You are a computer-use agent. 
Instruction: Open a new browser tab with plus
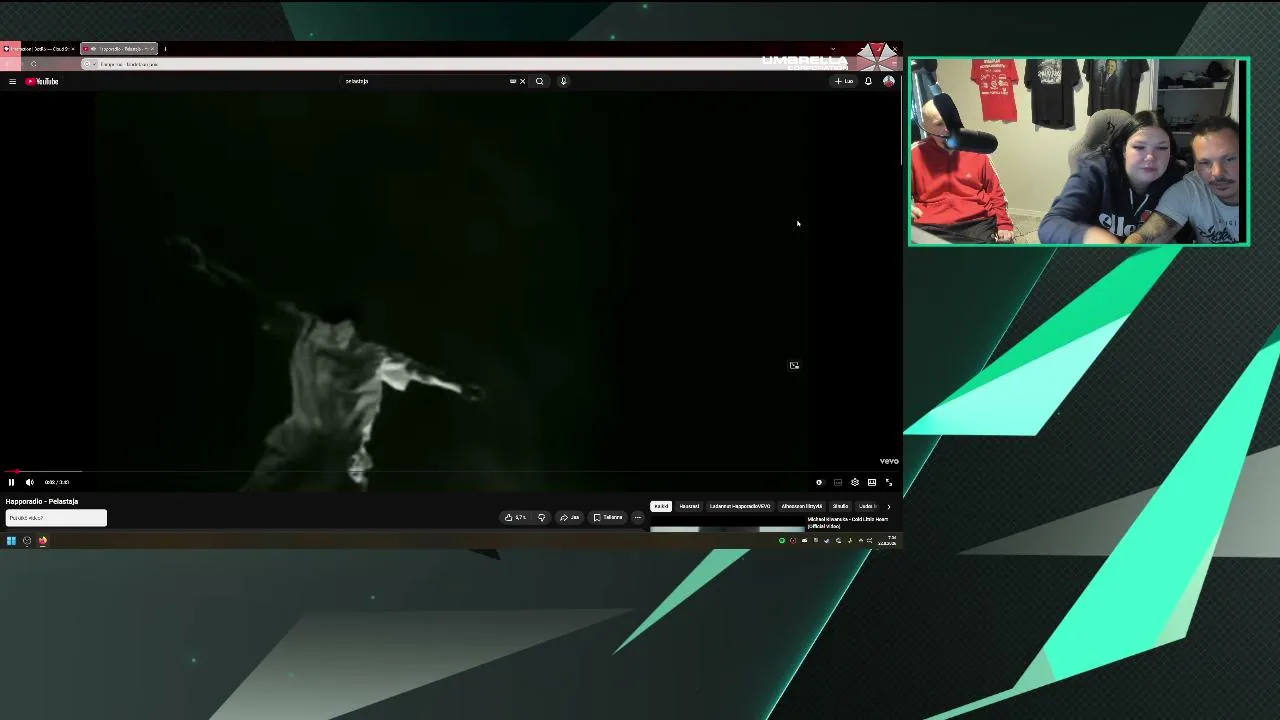coord(165,49)
